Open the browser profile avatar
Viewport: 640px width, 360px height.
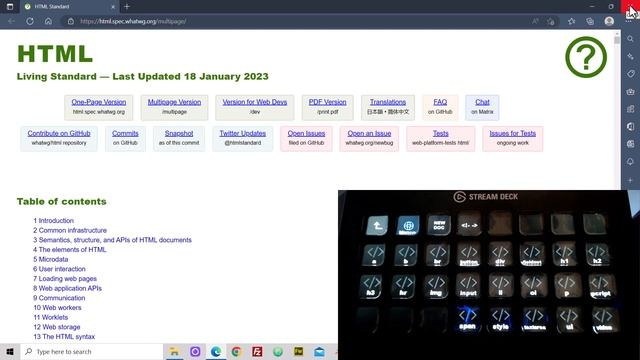pyautogui.click(x=609, y=21)
